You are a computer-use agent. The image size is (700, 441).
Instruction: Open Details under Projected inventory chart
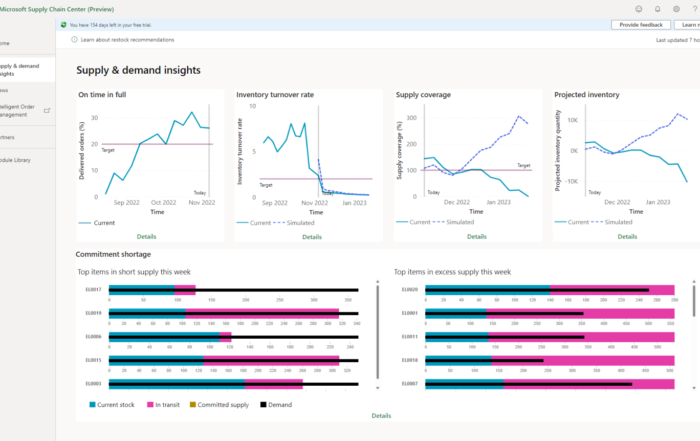627,237
